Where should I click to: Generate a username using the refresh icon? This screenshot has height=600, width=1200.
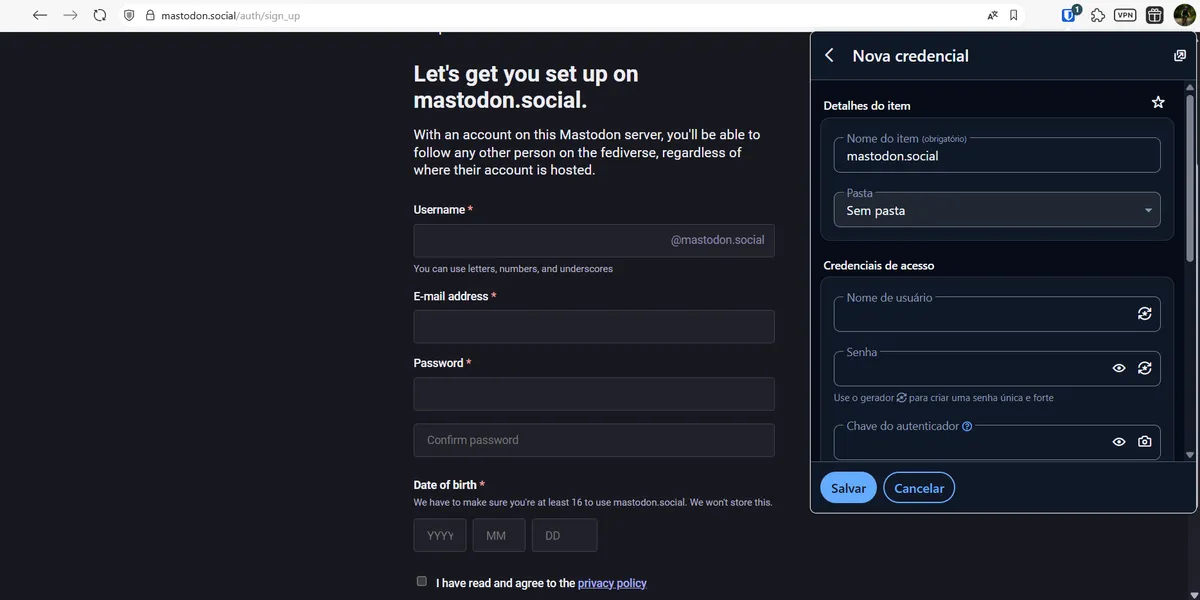point(1144,313)
